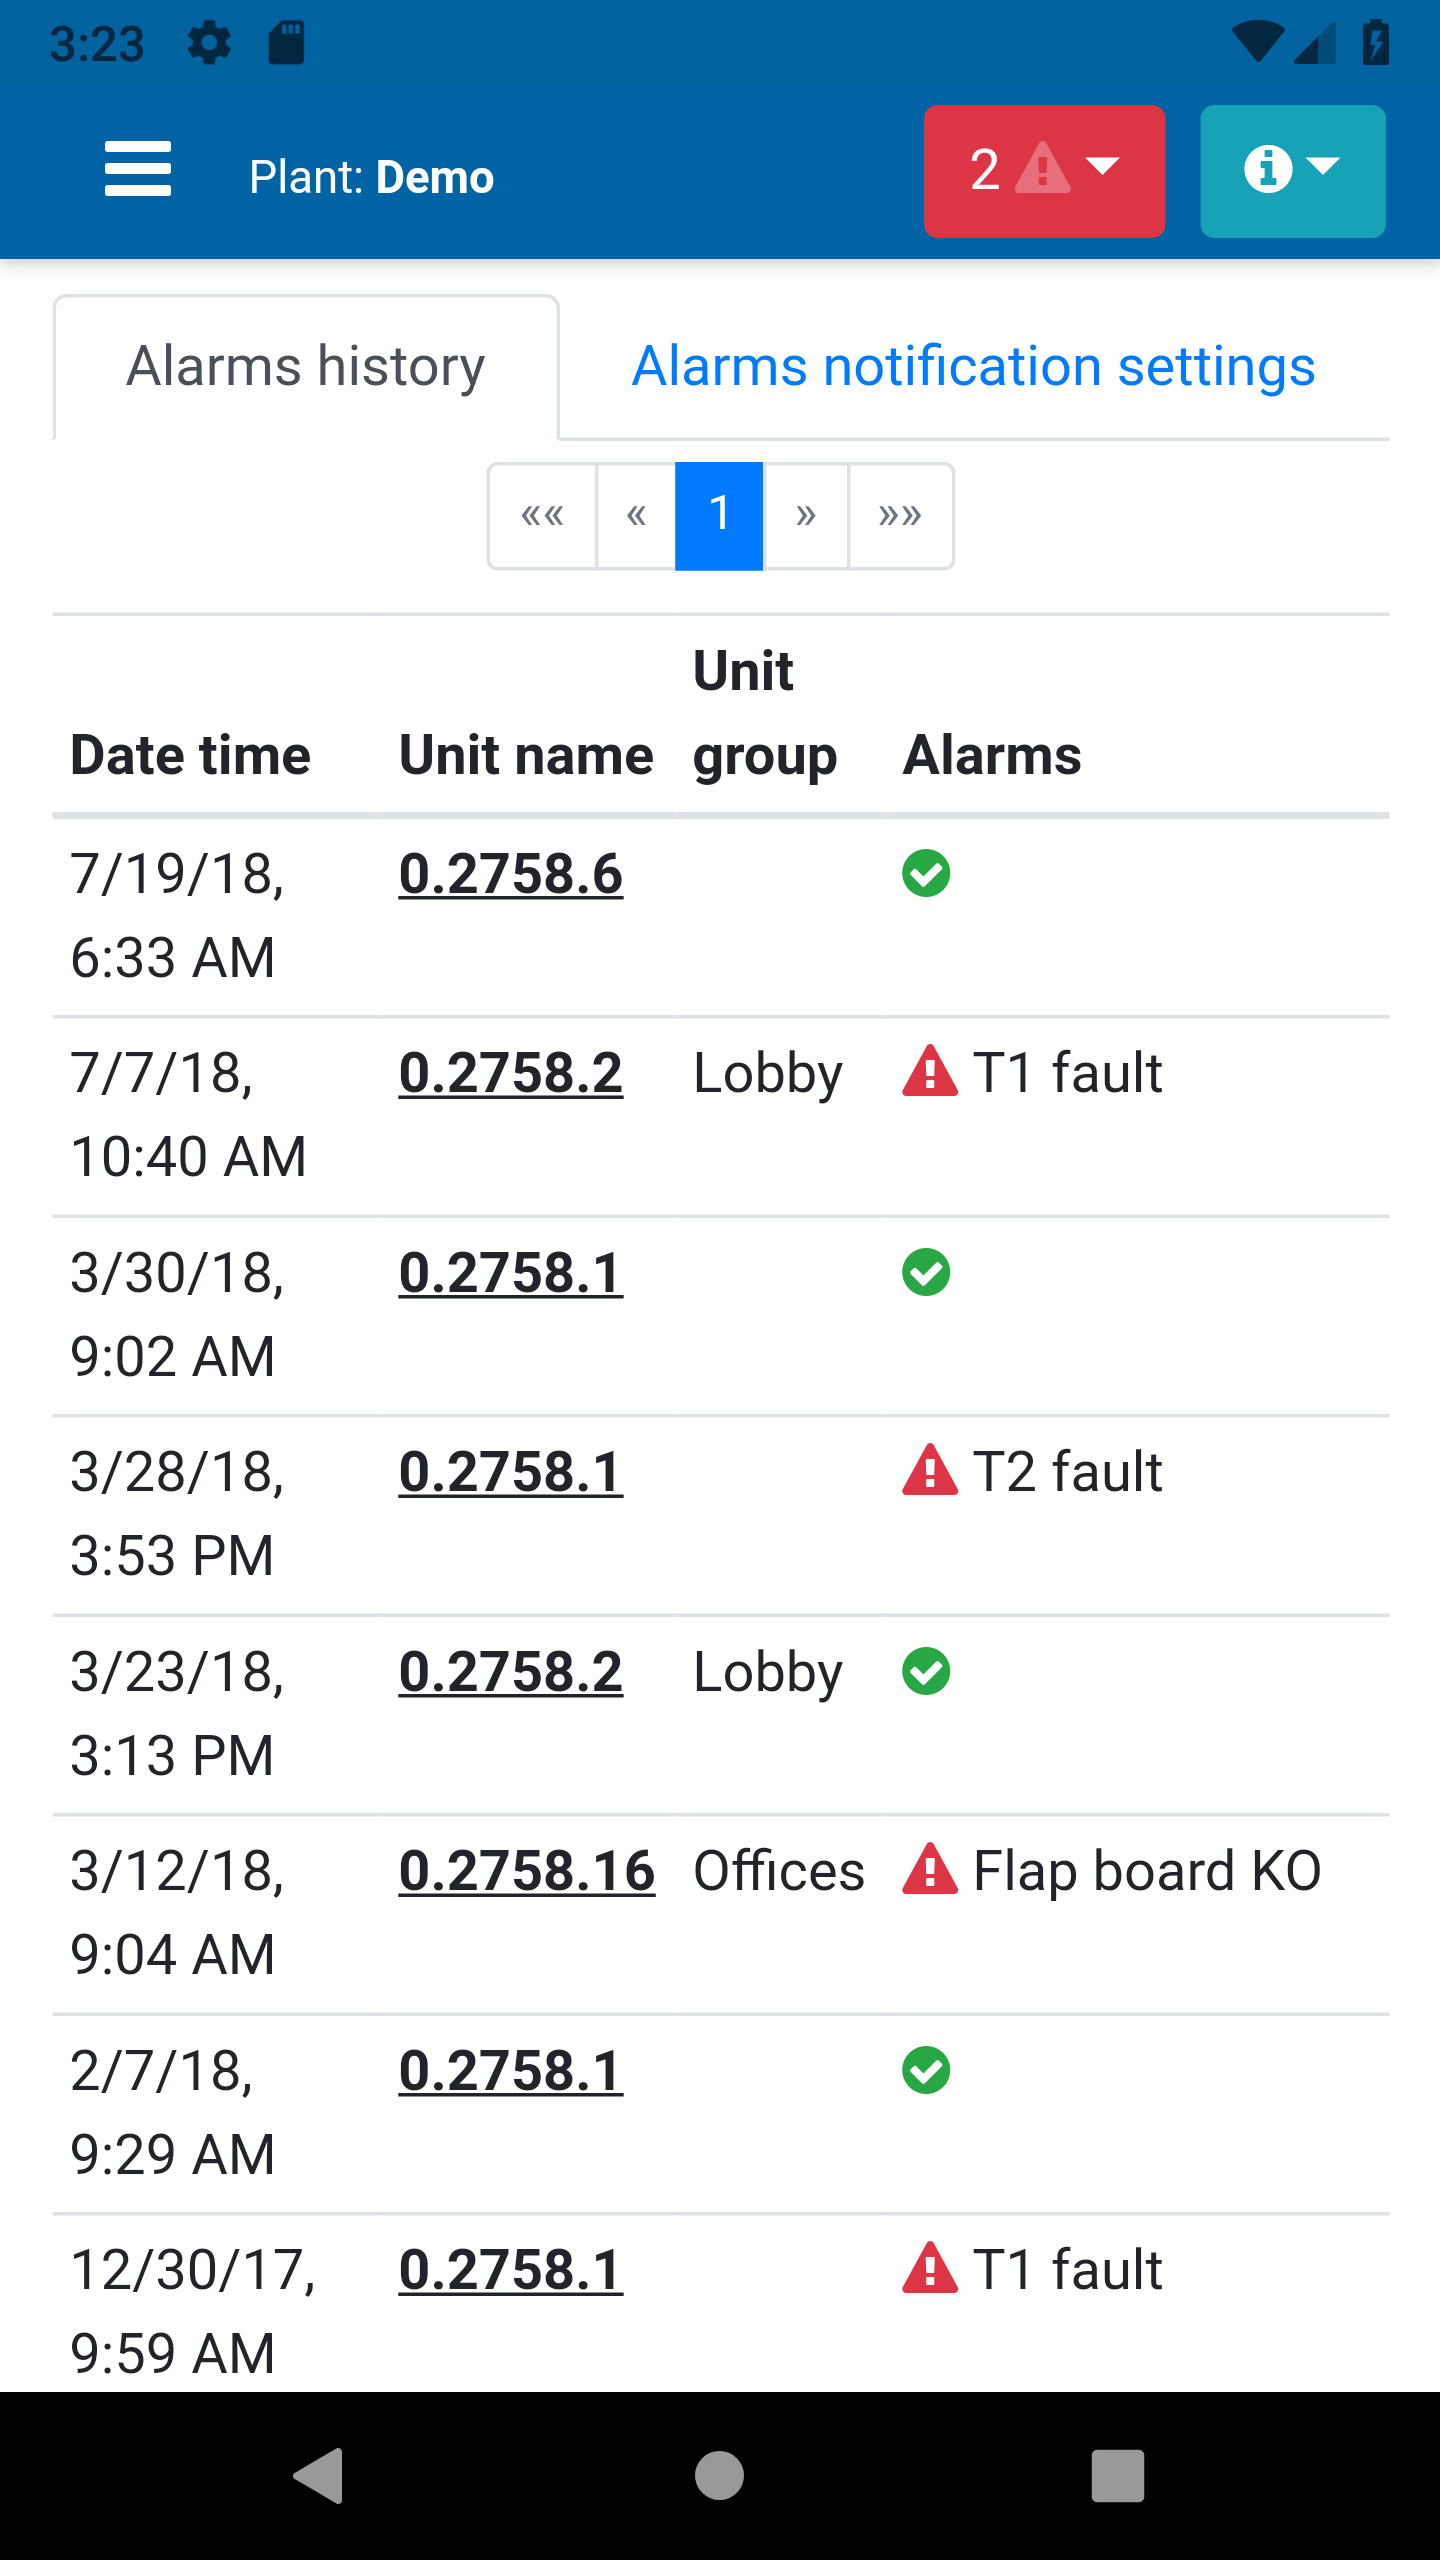Open the hamburger navigation menu
The height and width of the screenshot is (2560, 1440).
coord(138,170)
